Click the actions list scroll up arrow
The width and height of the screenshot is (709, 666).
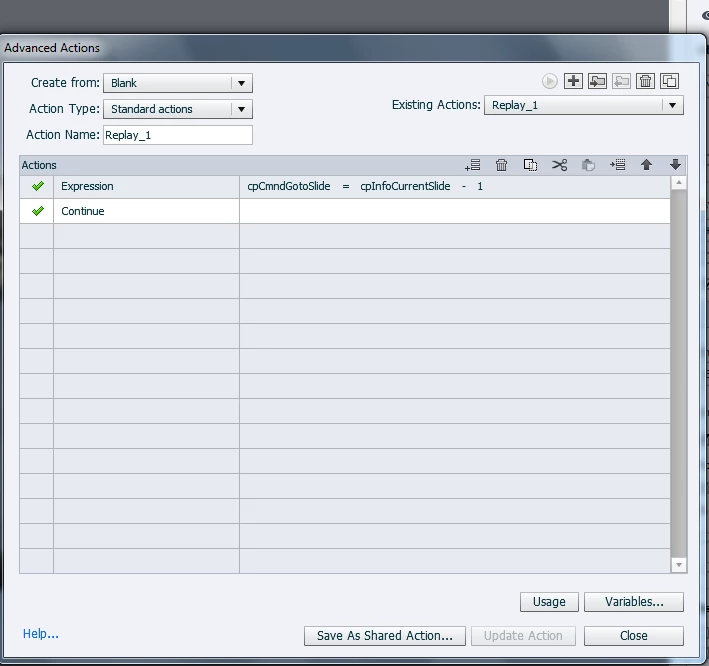click(679, 183)
